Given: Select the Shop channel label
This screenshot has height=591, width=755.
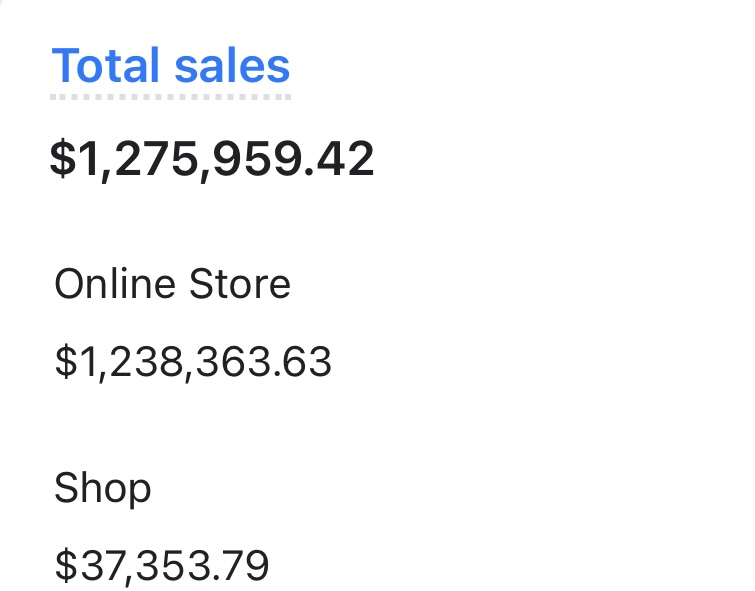Looking at the screenshot, I should pyautogui.click(x=103, y=489).
